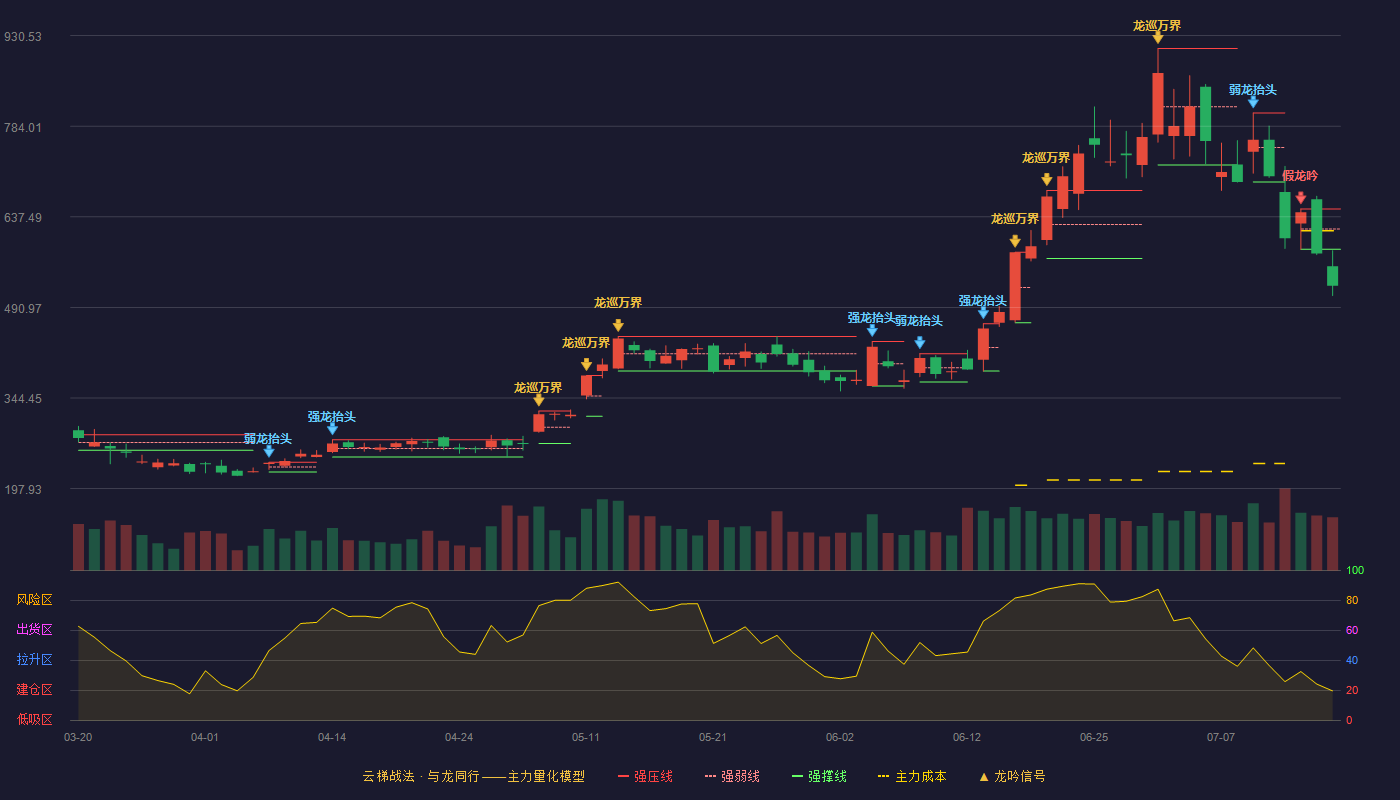Click the blue arrow under the leftmost 强龙抬头 label

click(332, 429)
